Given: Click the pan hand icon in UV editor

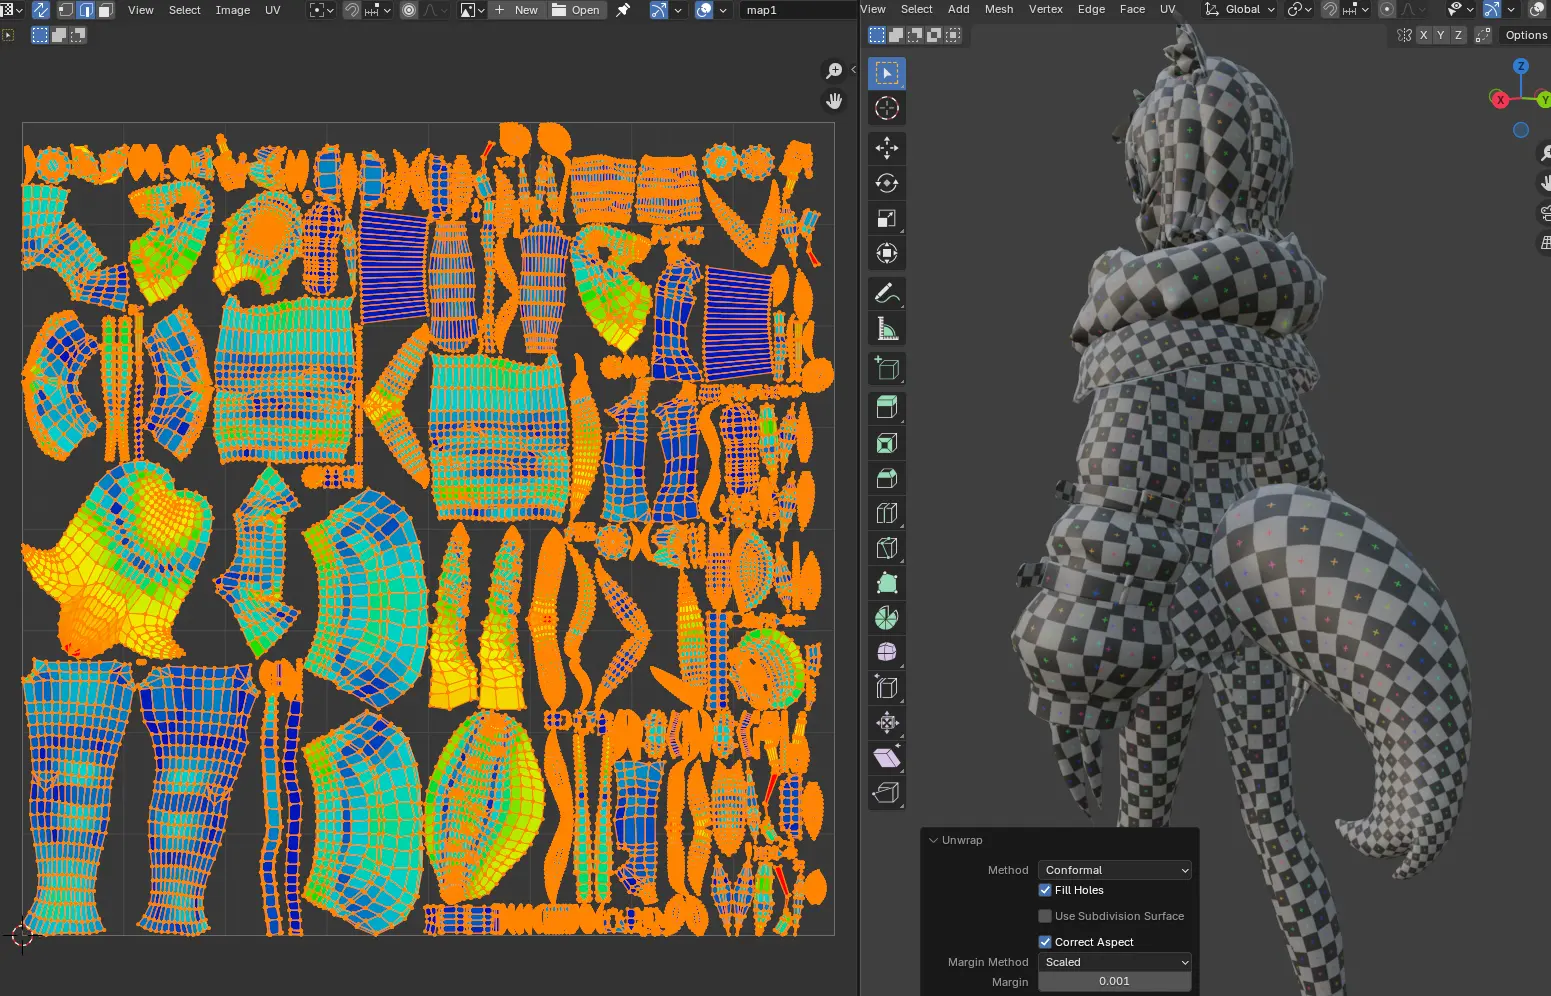Looking at the screenshot, I should point(833,101).
